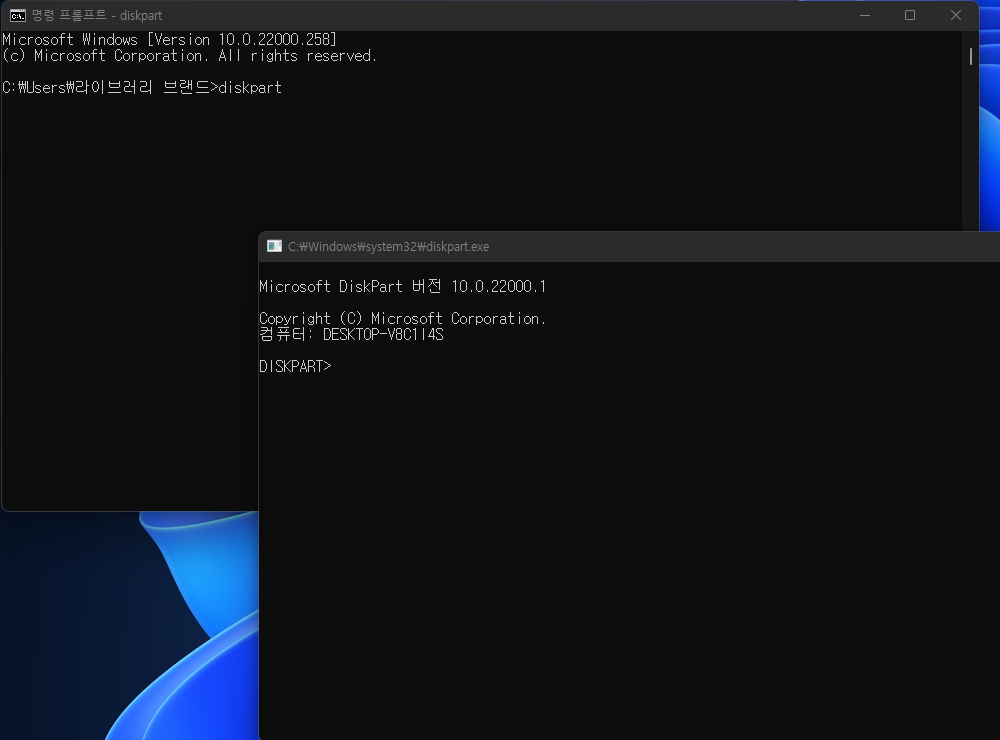Click the diskpart.exe window title bar
The image size is (1000, 740).
(x=629, y=246)
